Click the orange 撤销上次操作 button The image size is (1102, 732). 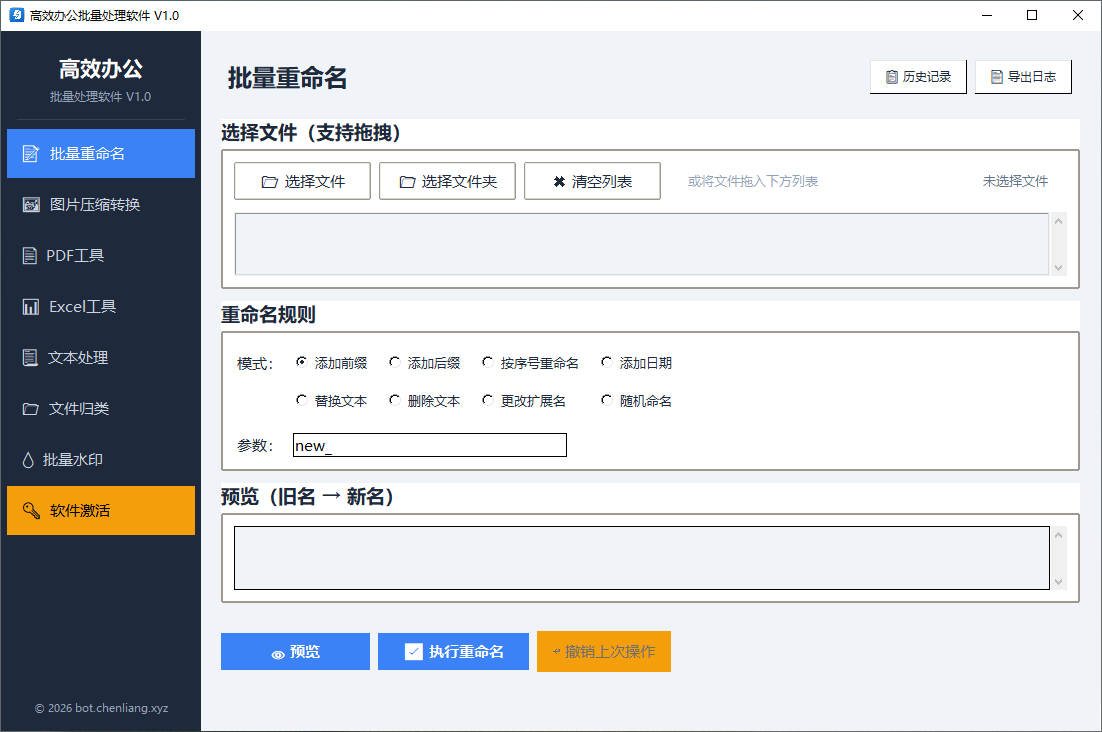point(604,652)
